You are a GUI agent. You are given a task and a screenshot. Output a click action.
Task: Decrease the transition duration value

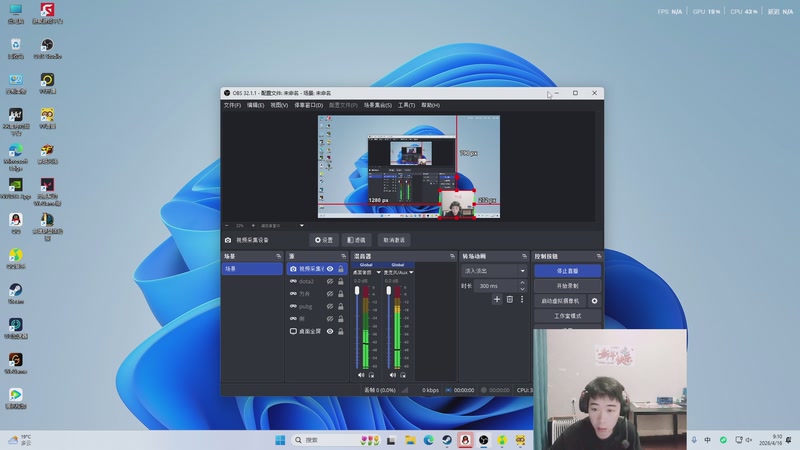click(x=522, y=289)
